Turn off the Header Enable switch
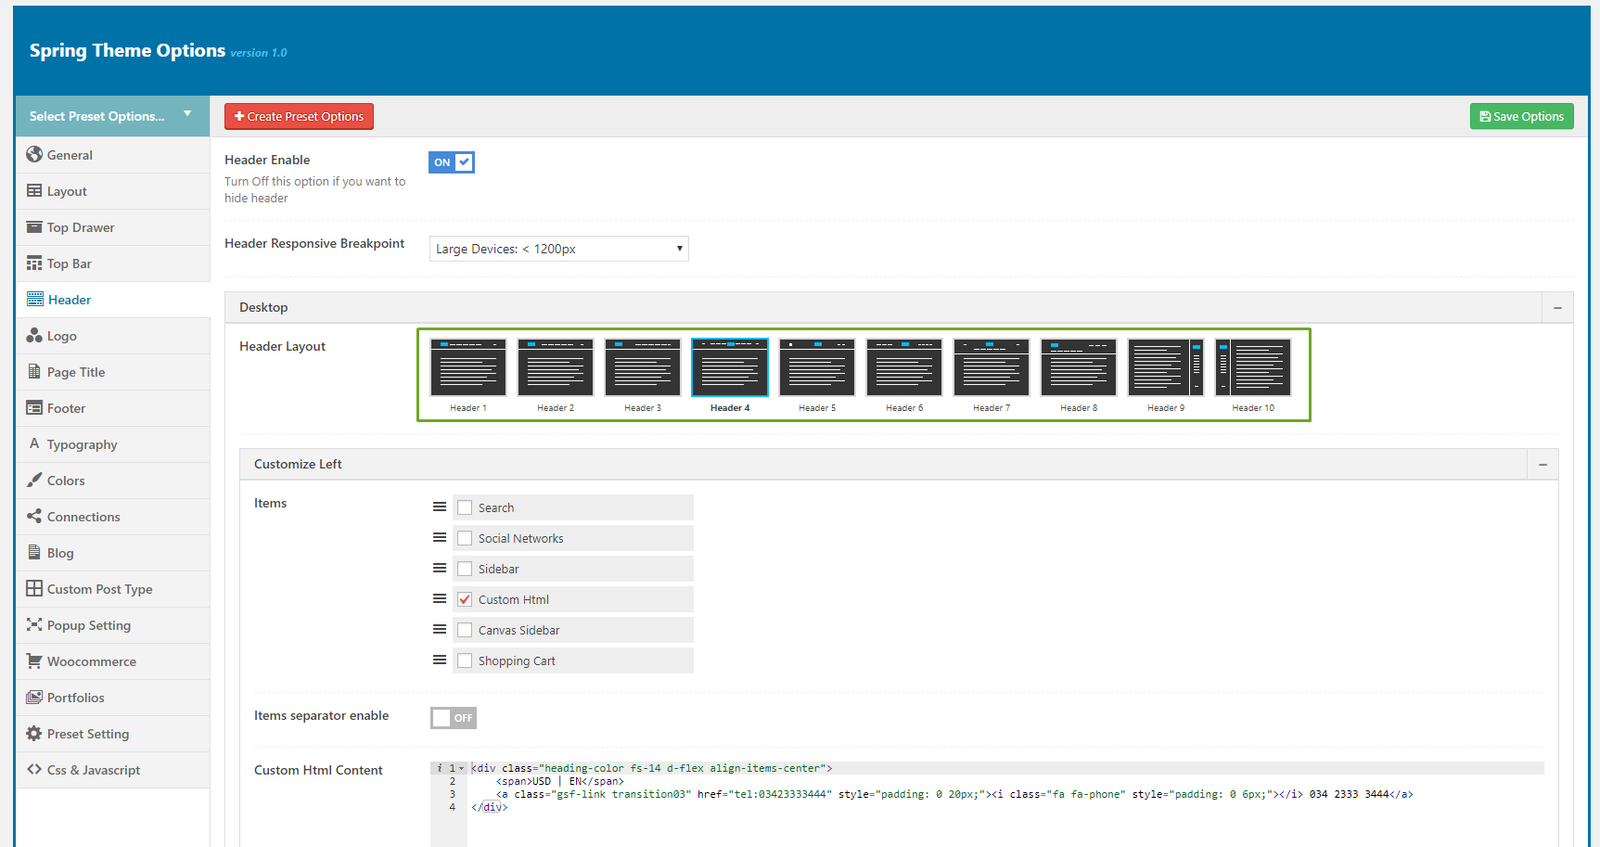Screen dimensions: 1600x847 click(x=452, y=162)
